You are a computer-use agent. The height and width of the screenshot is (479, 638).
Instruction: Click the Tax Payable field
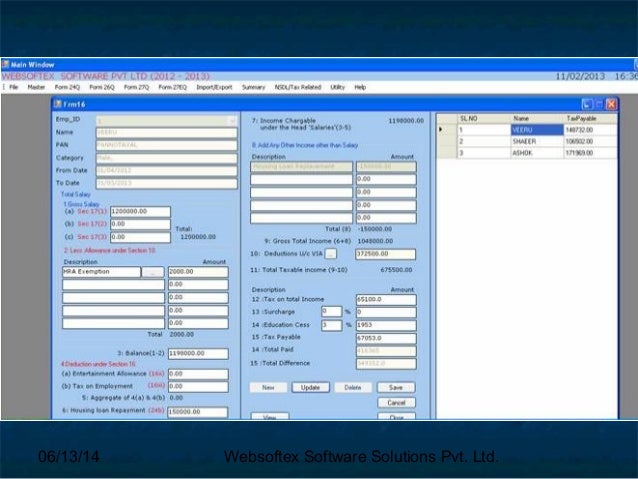click(386, 338)
